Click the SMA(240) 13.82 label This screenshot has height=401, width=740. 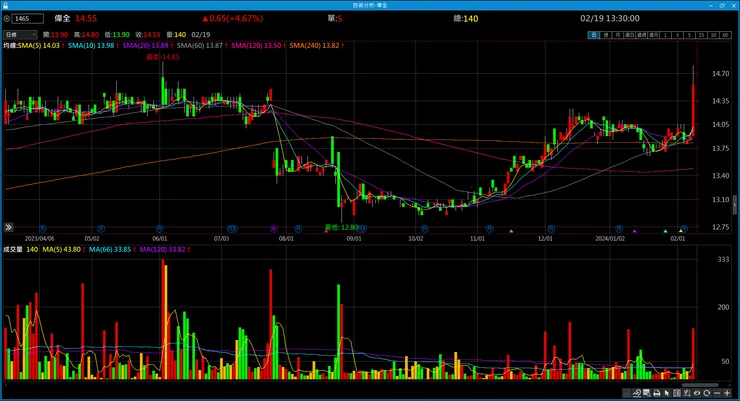(x=315, y=46)
